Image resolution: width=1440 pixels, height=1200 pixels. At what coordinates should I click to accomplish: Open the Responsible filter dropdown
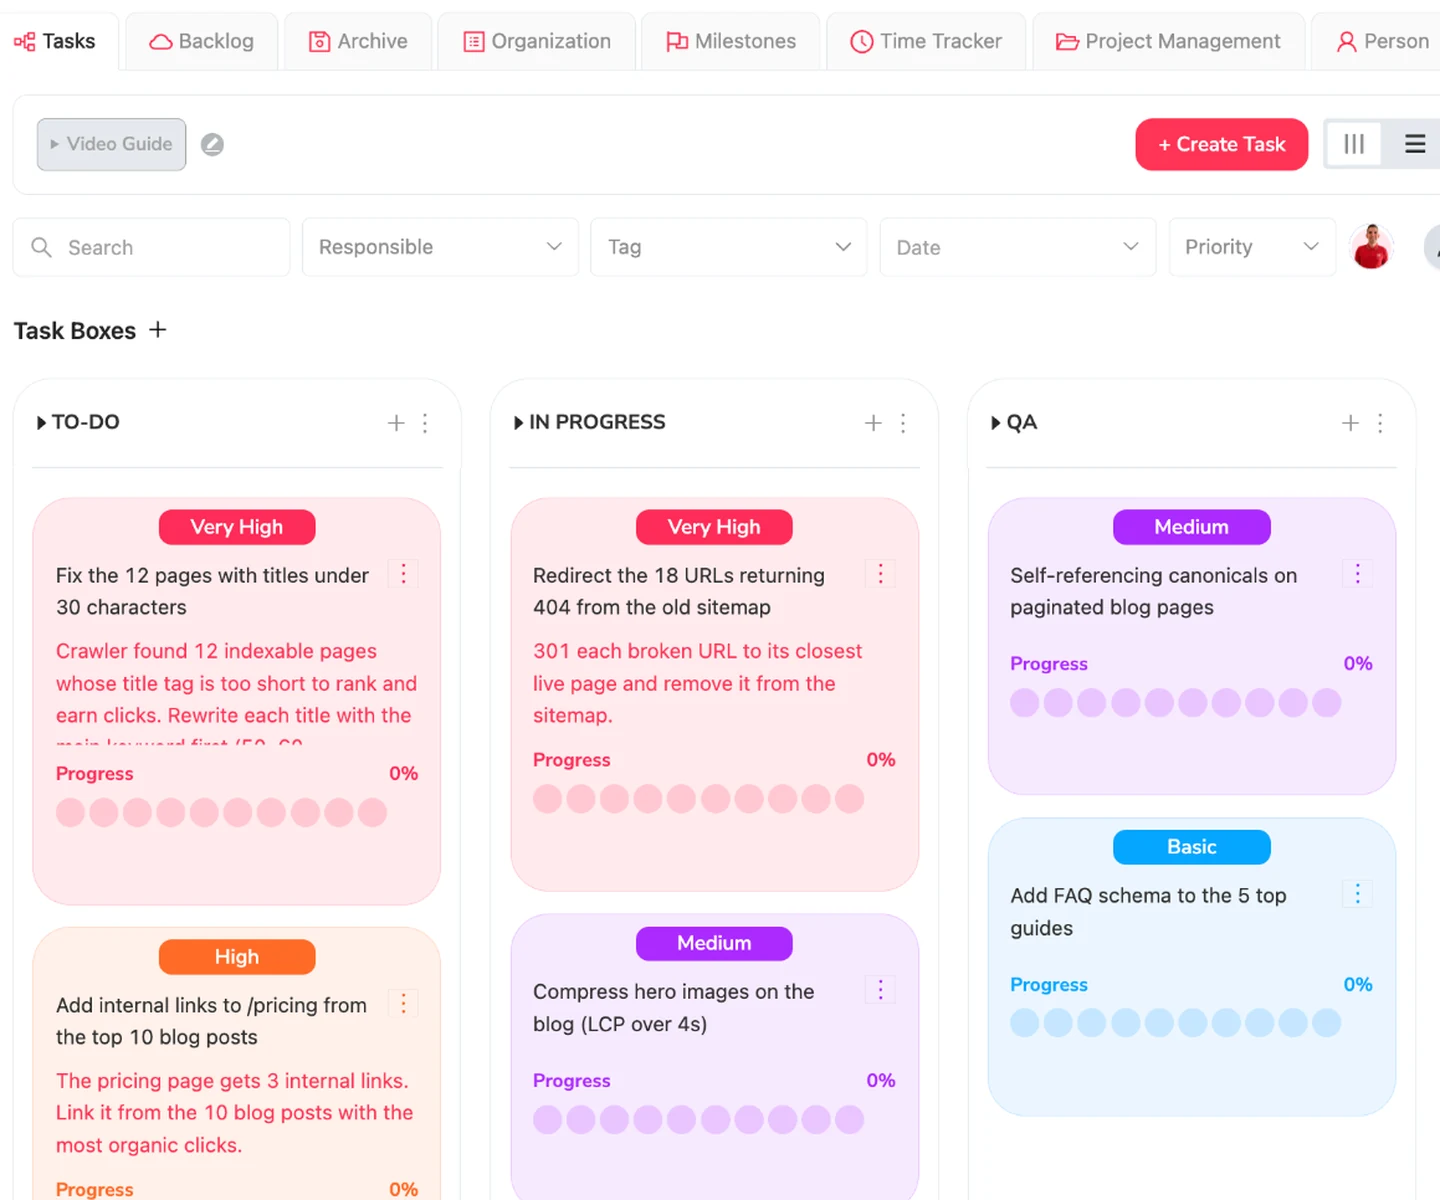440,247
